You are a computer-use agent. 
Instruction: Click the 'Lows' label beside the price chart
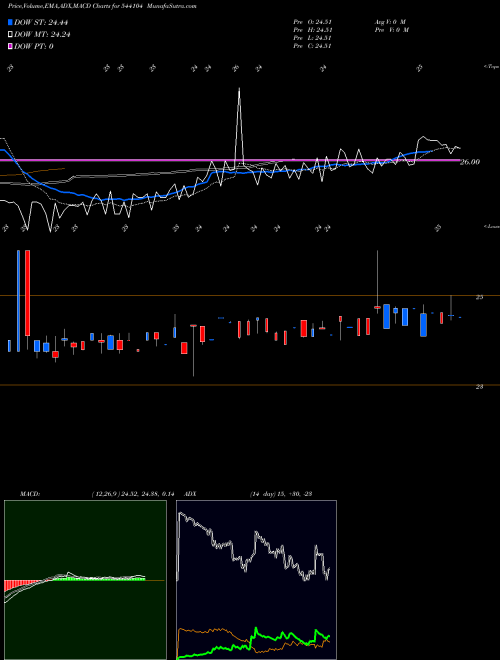click(491, 226)
